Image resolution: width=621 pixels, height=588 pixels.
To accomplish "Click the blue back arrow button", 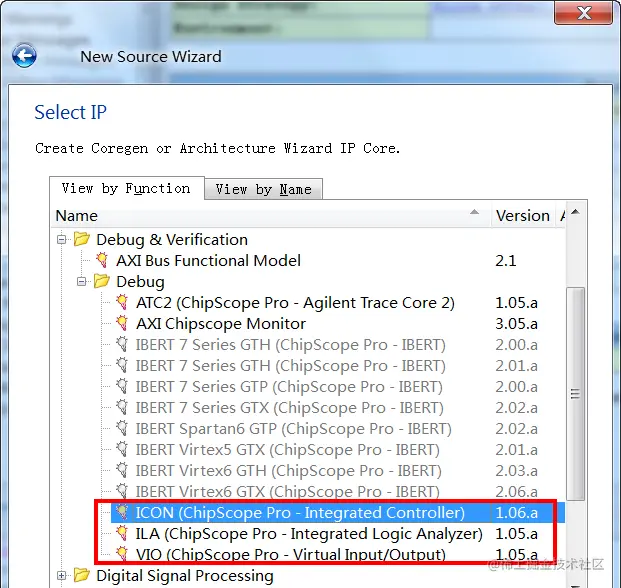I will click(x=24, y=55).
